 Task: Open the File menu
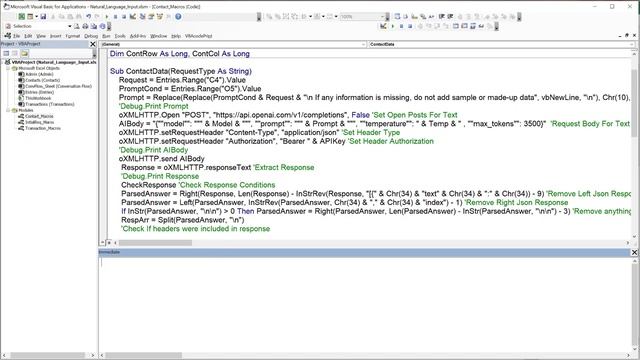[x=16, y=36]
